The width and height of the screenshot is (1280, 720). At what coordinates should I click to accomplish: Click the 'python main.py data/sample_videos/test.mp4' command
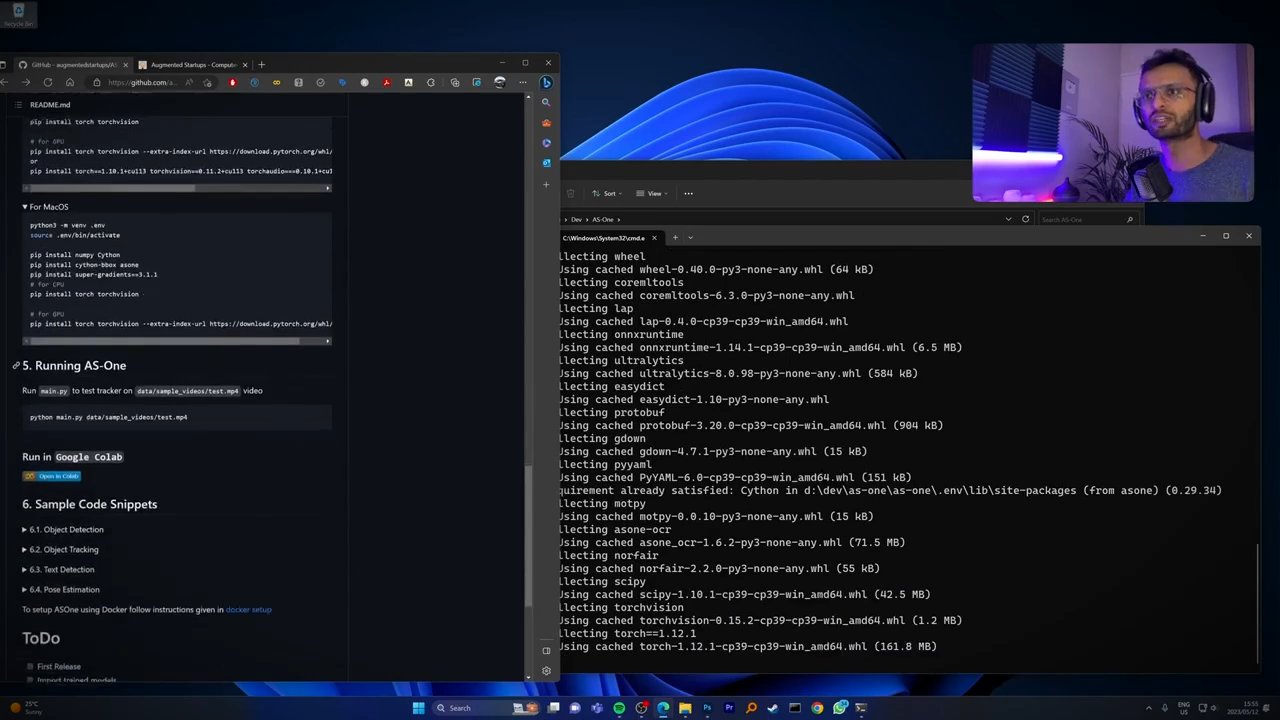point(108,417)
